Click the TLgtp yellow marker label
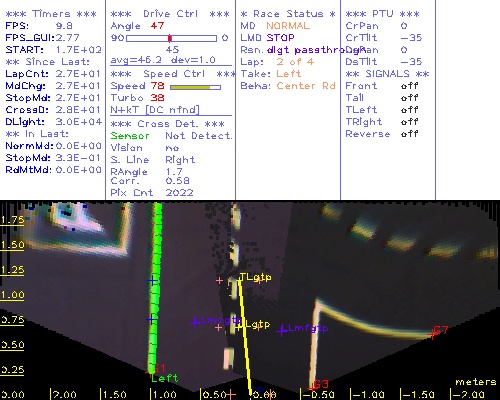The height and width of the screenshot is (400, 500). 256,277
